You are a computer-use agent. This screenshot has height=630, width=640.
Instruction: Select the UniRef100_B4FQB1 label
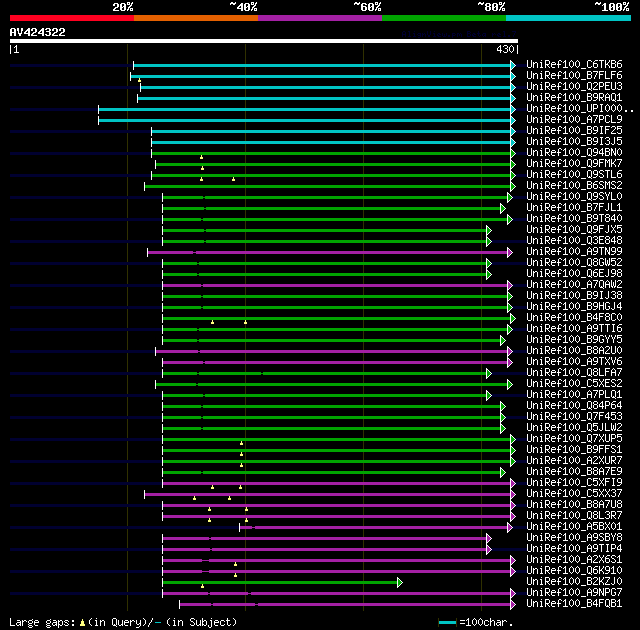coord(574,604)
